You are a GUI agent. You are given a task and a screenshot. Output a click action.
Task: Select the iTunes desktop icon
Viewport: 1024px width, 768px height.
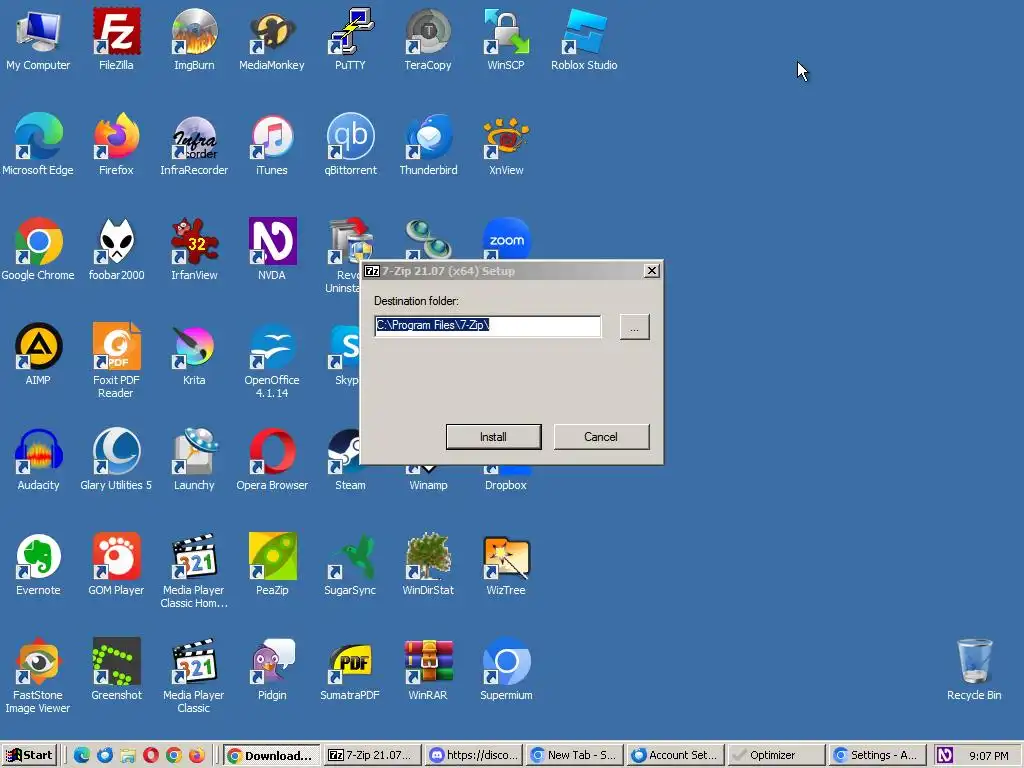tap(272, 144)
